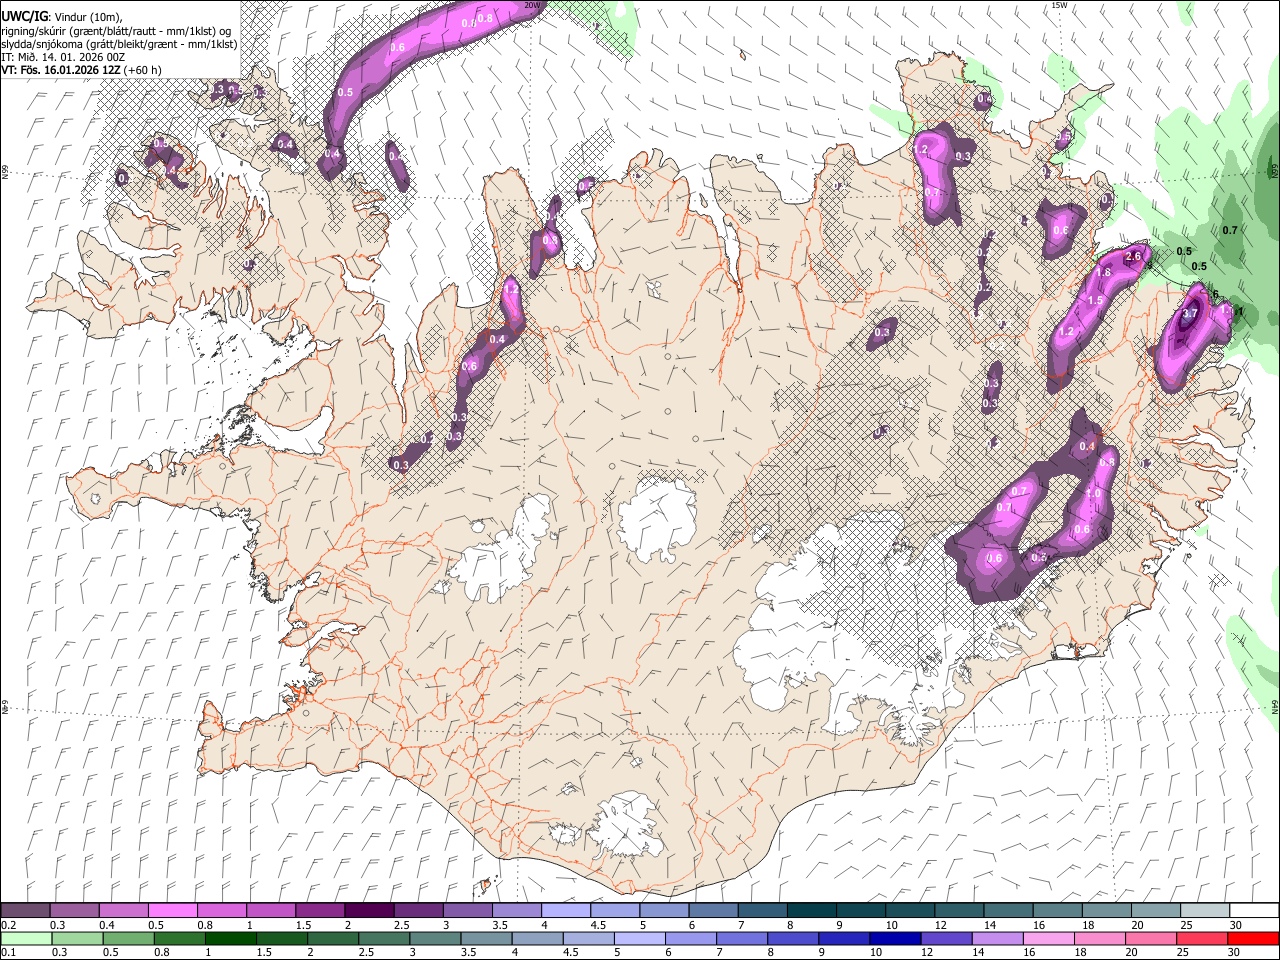The width and height of the screenshot is (1280, 960).
Task: Click the 'slydda/snjókoma' legend description line
Action: (119, 44)
